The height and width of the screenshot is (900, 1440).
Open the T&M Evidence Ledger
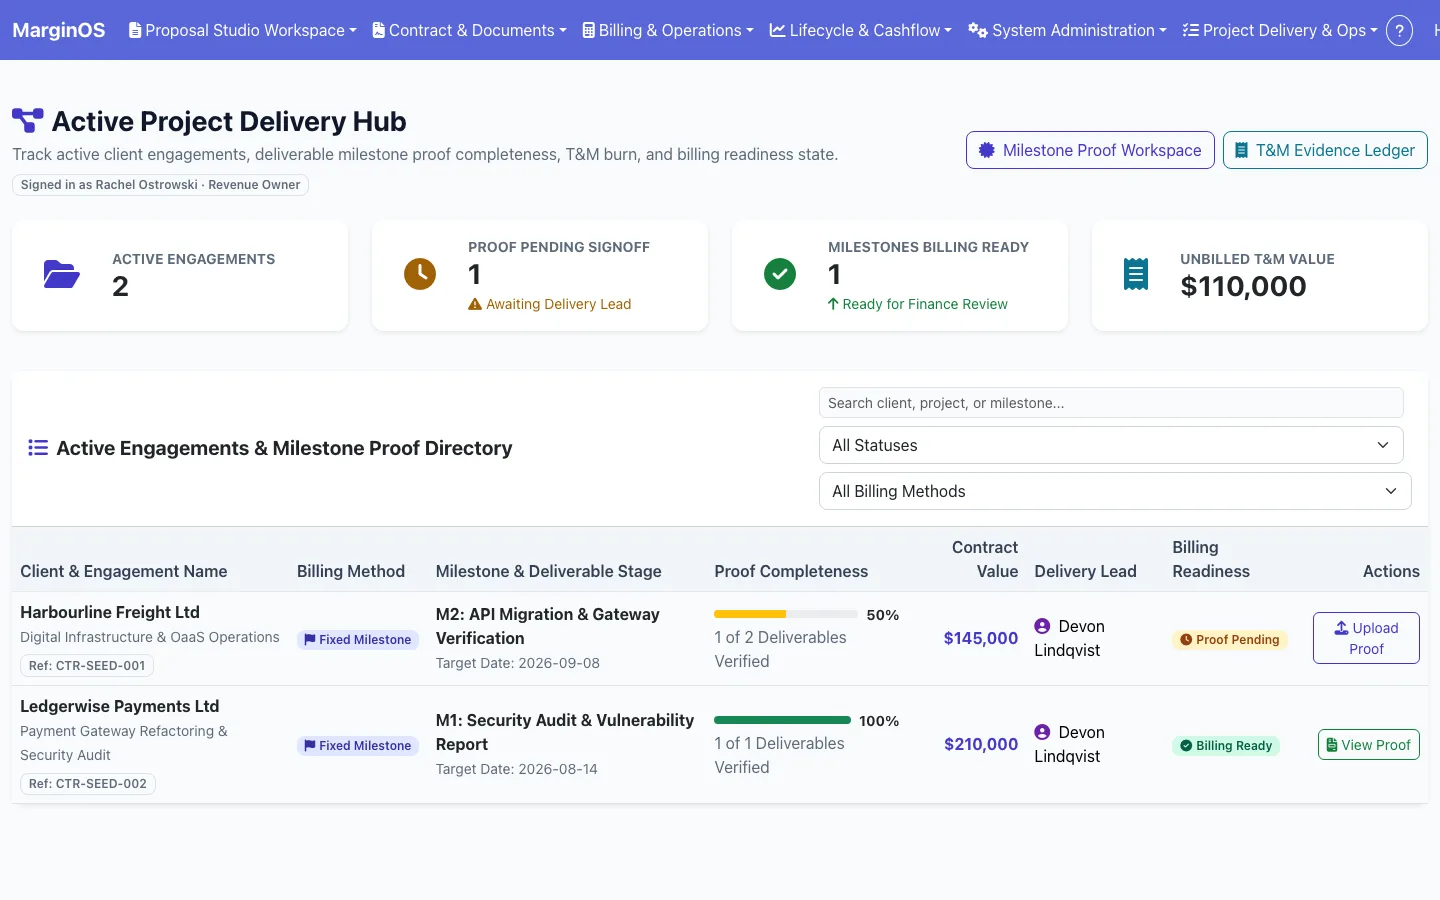[1325, 150]
